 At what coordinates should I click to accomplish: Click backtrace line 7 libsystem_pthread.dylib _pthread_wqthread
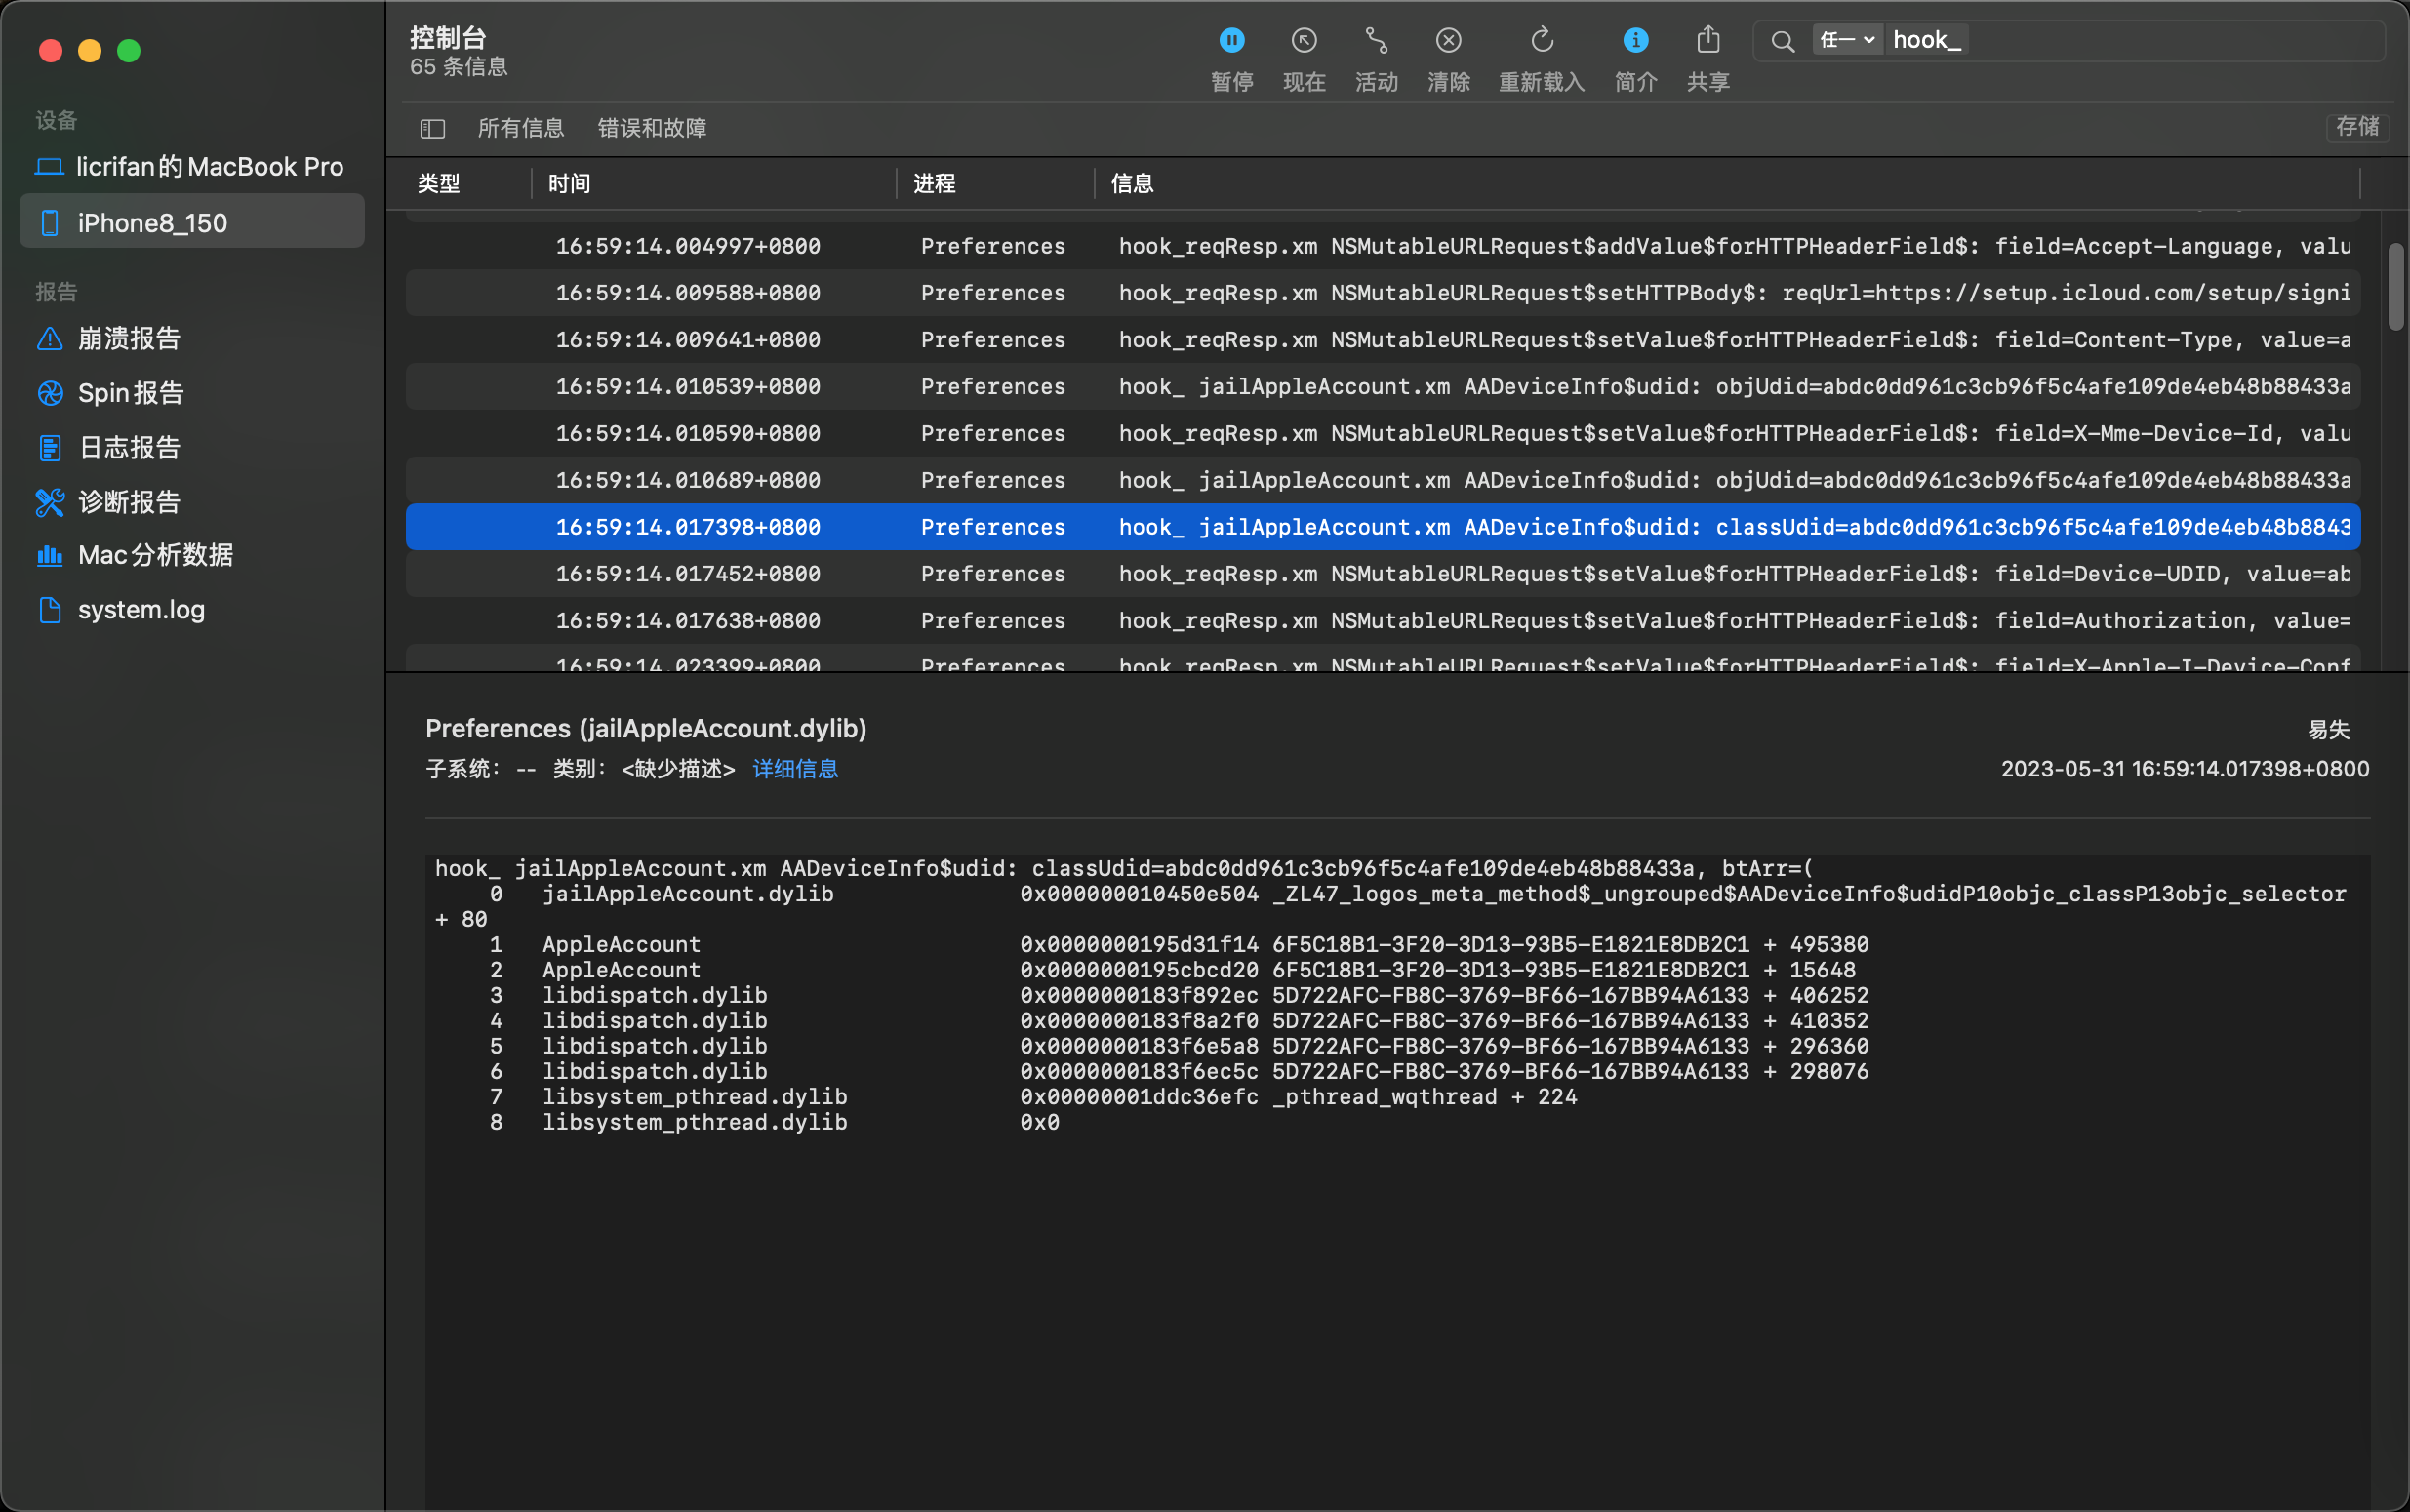pyautogui.click(x=1032, y=1097)
